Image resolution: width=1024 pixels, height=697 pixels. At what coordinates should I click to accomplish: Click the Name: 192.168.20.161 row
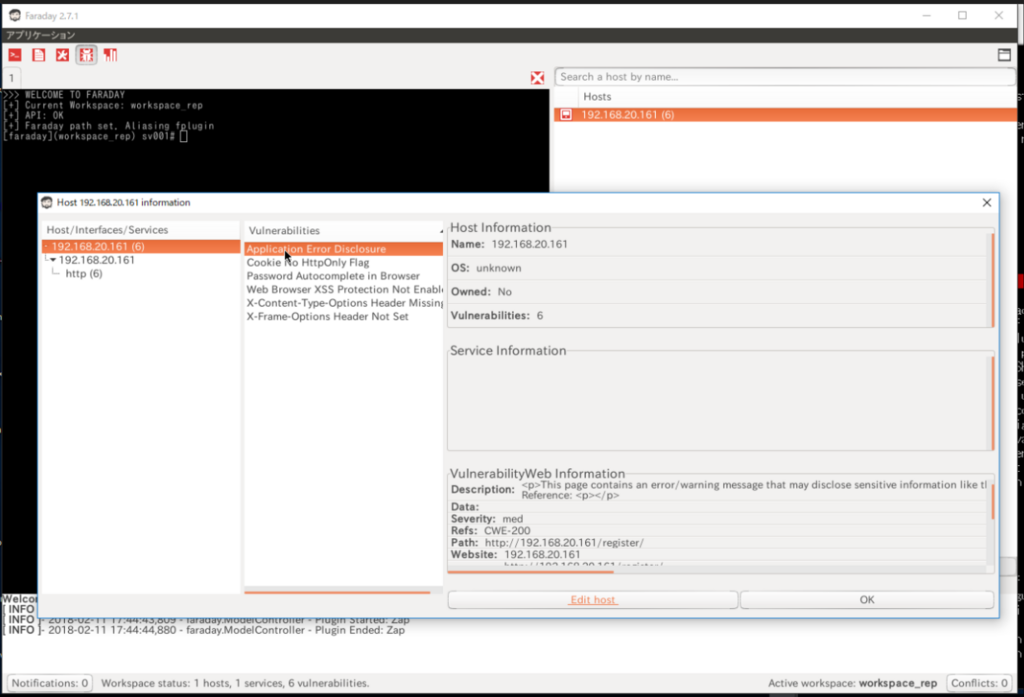(718, 244)
